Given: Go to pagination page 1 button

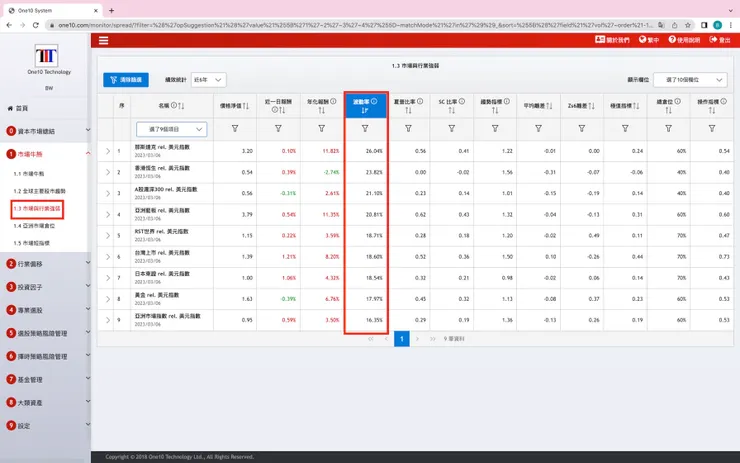Looking at the screenshot, I should click(x=402, y=339).
